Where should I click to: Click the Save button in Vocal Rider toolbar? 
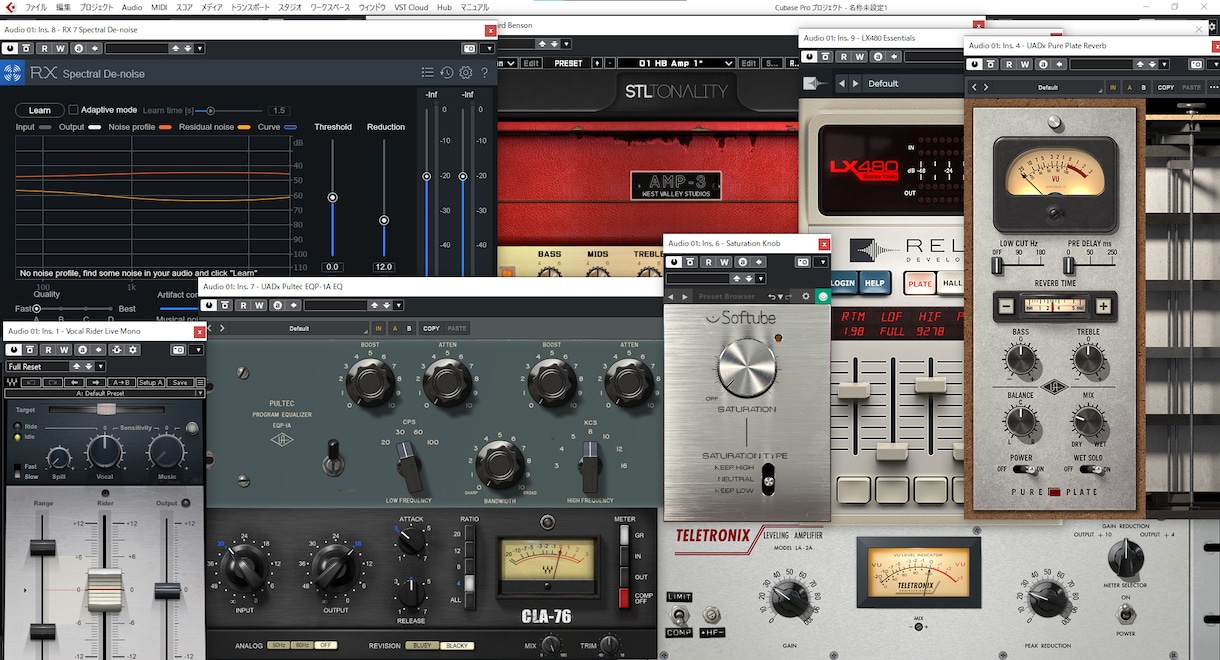180,382
